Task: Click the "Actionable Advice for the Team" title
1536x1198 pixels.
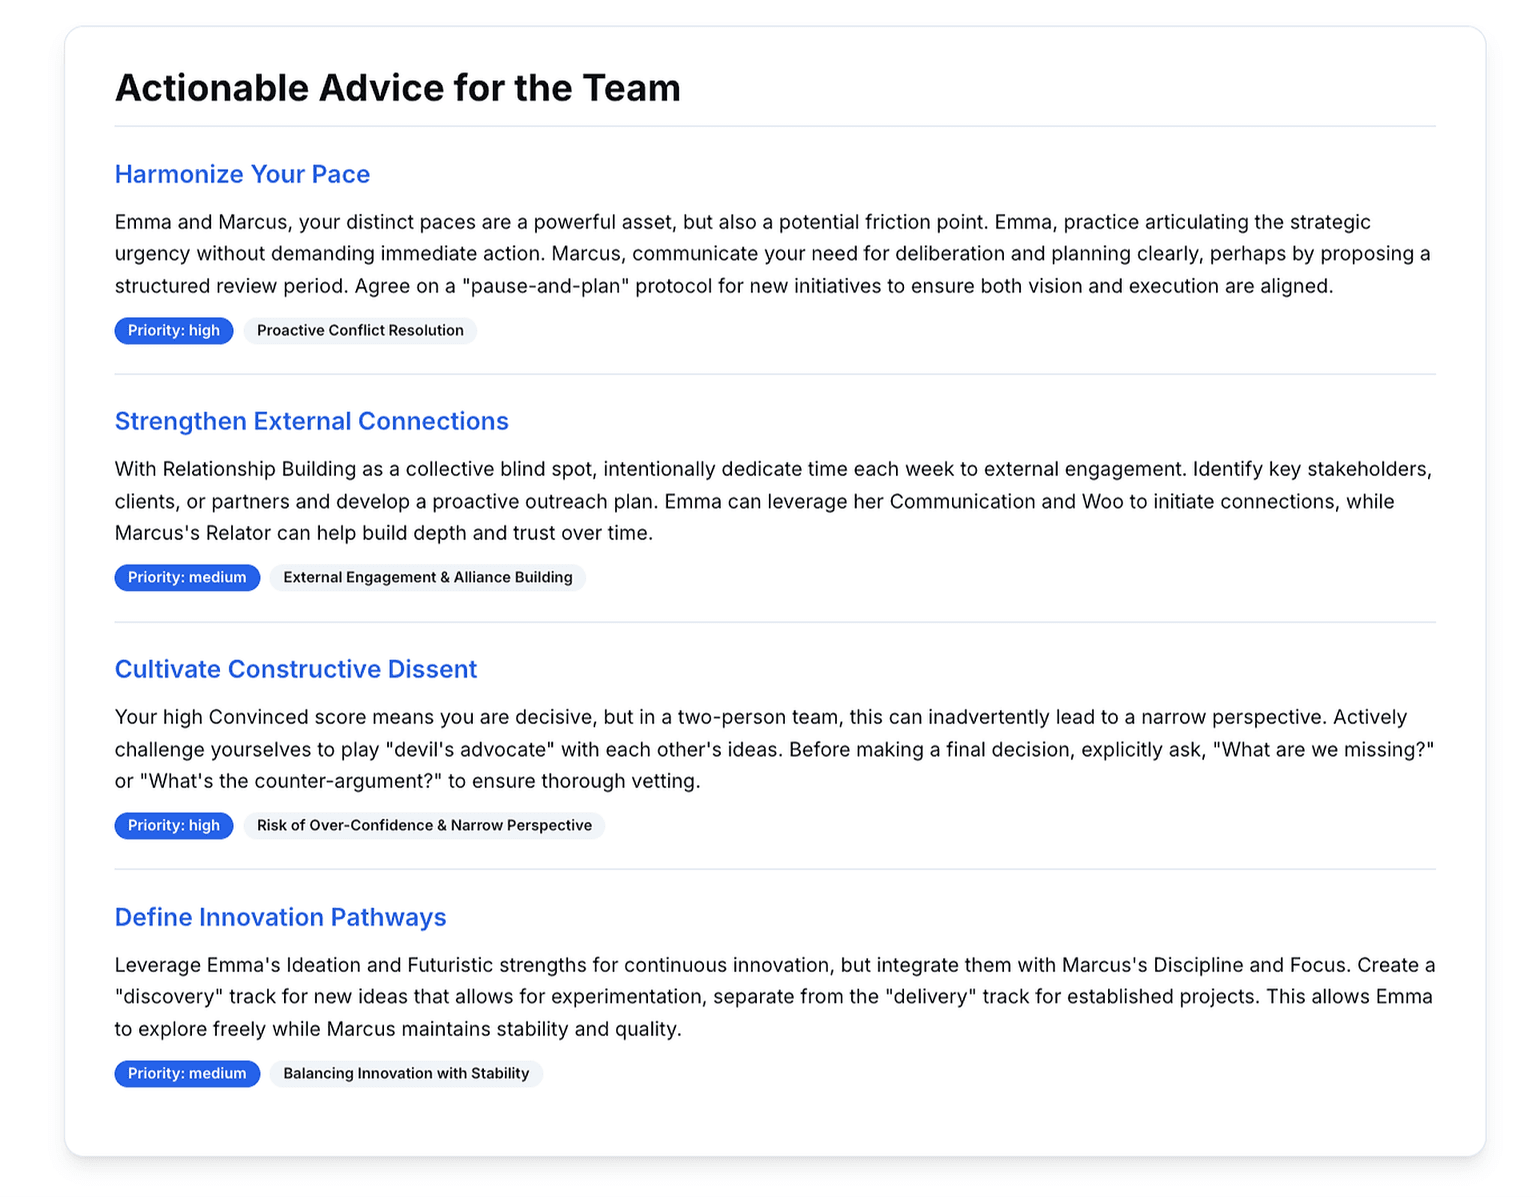Action: click(x=397, y=88)
